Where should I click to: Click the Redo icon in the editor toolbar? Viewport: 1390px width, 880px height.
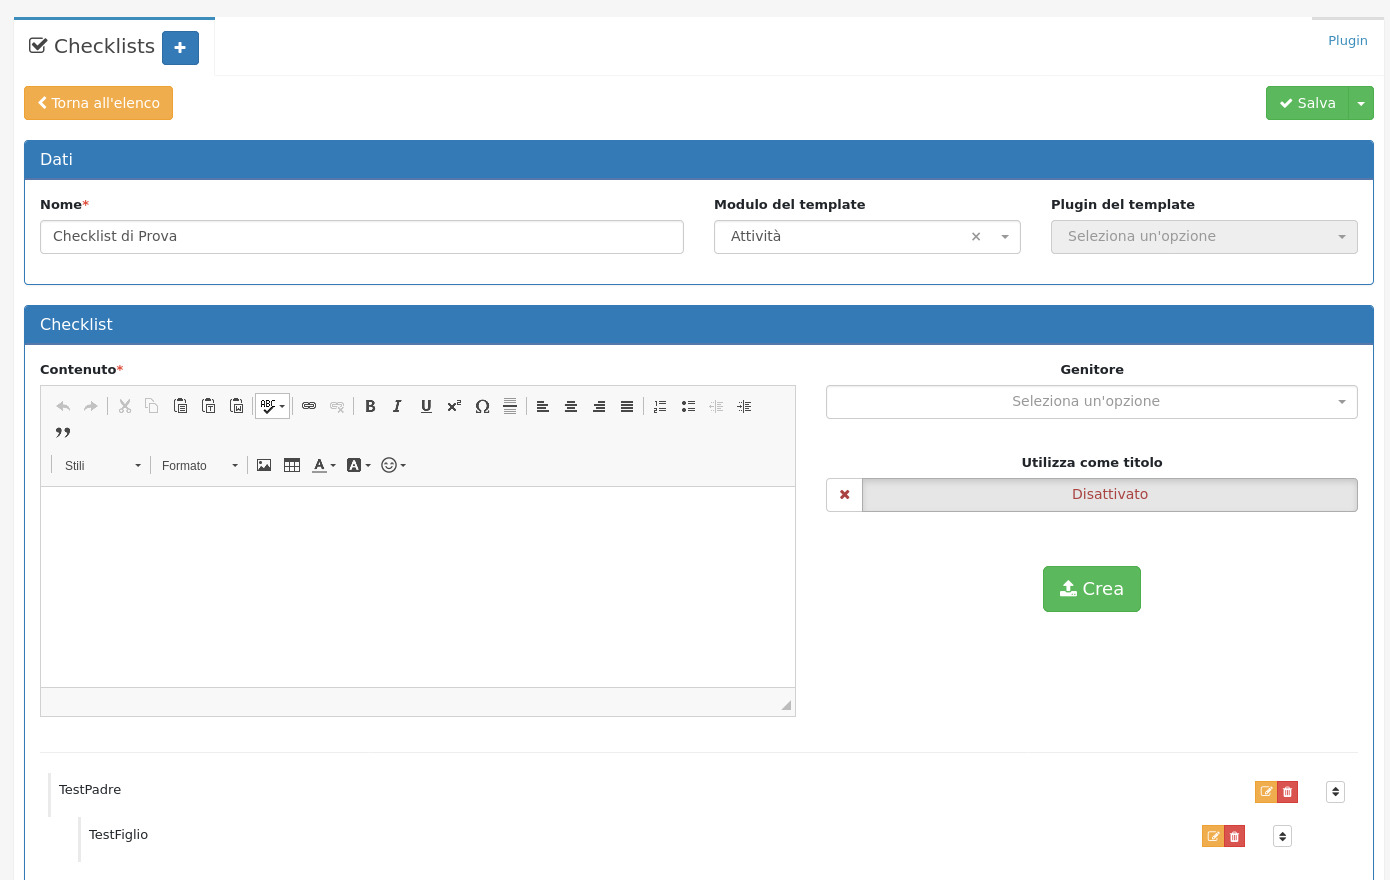click(x=91, y=406)
